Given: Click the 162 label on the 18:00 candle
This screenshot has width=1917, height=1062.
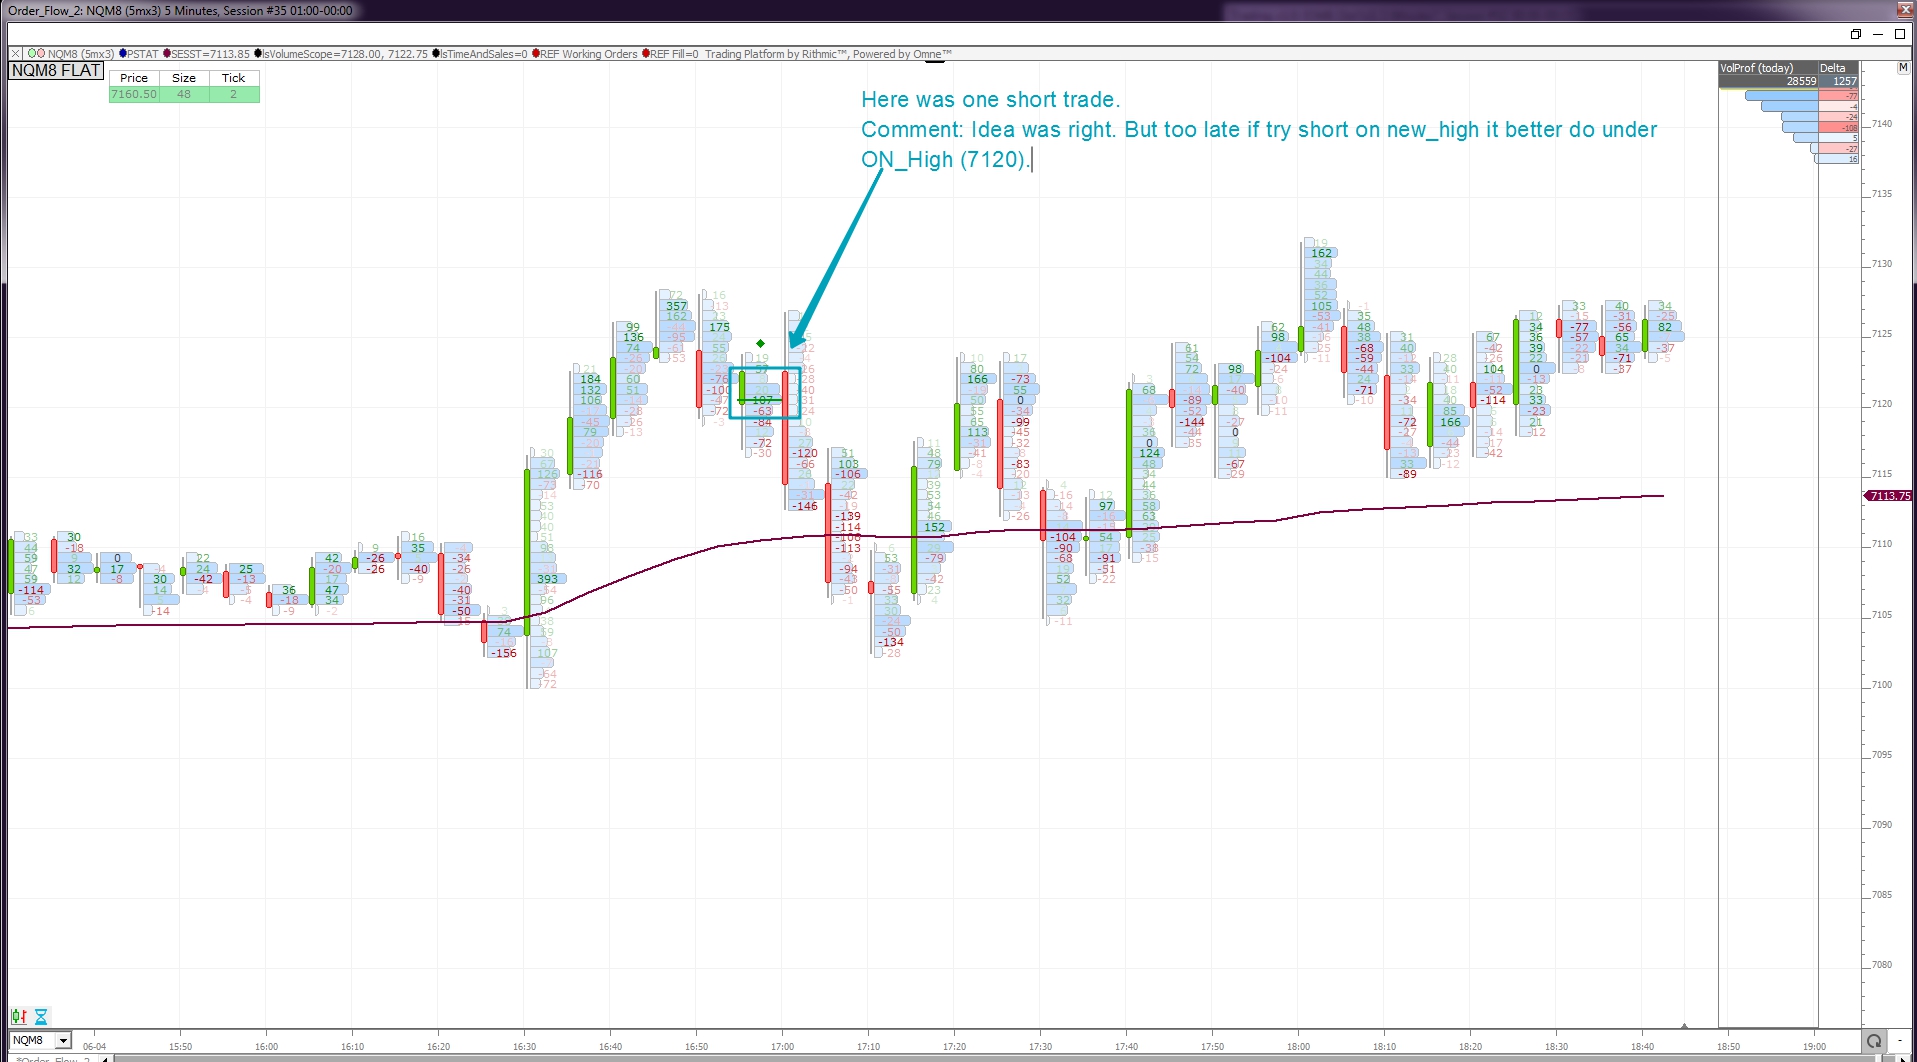Looking at the screenshot, I should pyautogui.click(x=1321, y=253).
